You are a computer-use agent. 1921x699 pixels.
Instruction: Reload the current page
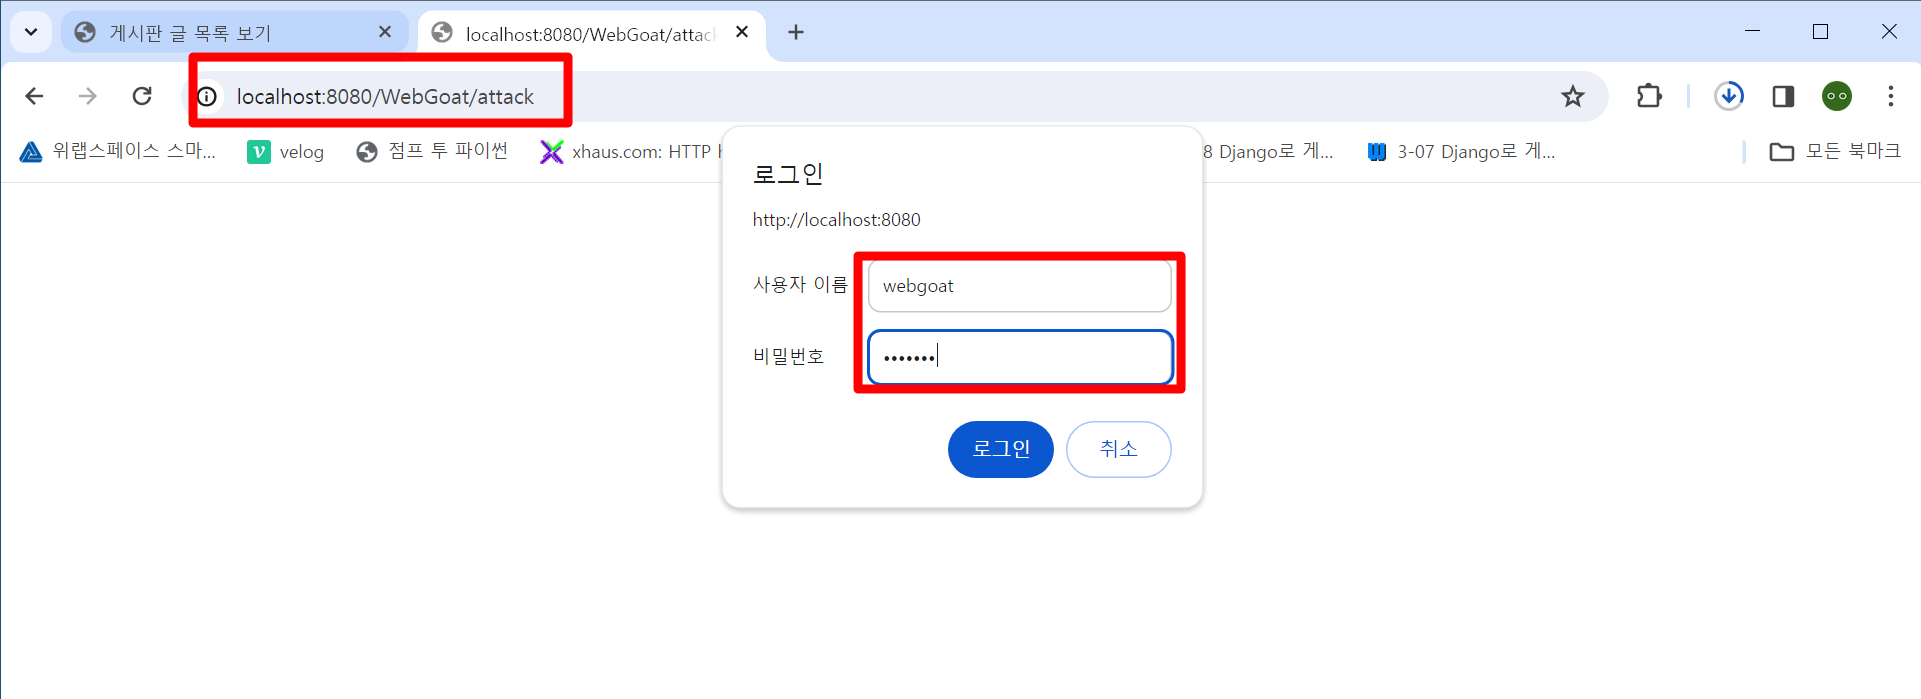point(142,96)
